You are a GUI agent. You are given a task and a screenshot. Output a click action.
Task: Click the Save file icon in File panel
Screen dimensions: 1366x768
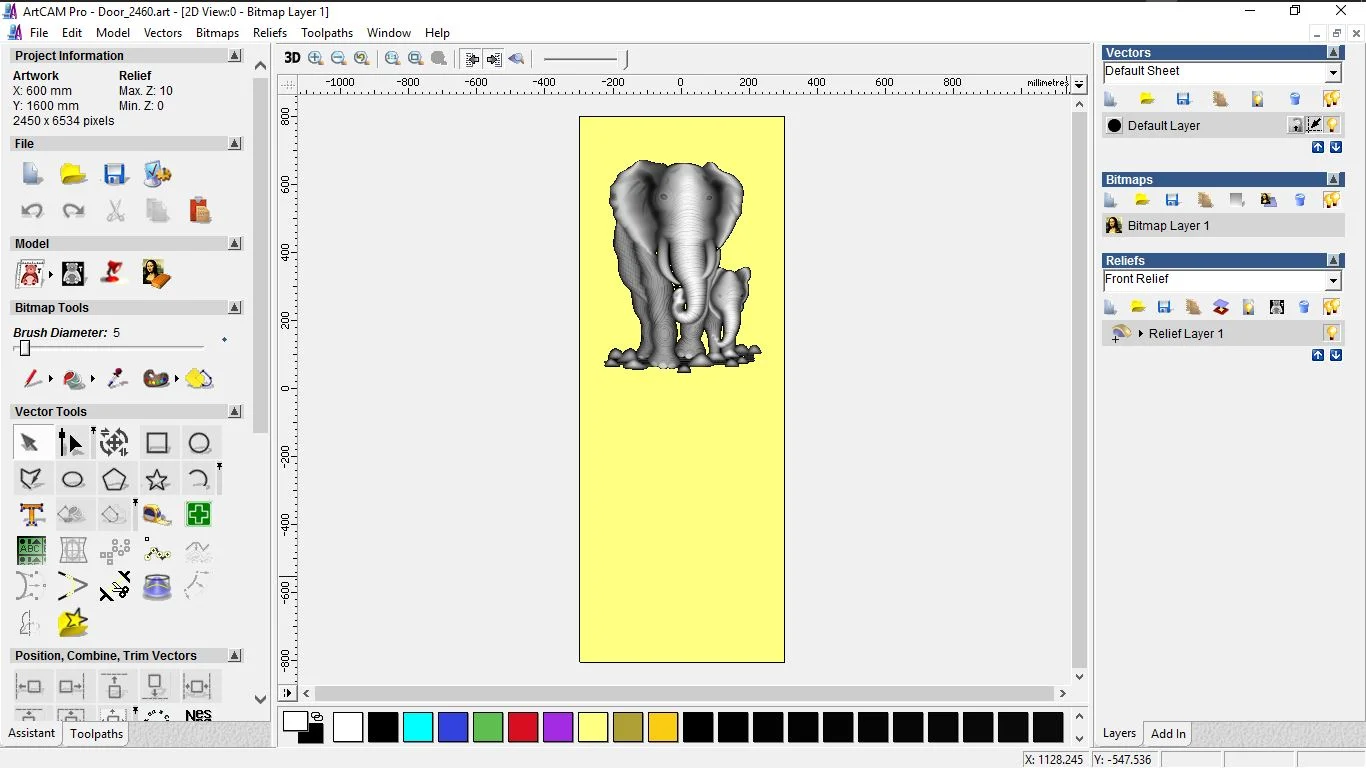click(115, 174)
